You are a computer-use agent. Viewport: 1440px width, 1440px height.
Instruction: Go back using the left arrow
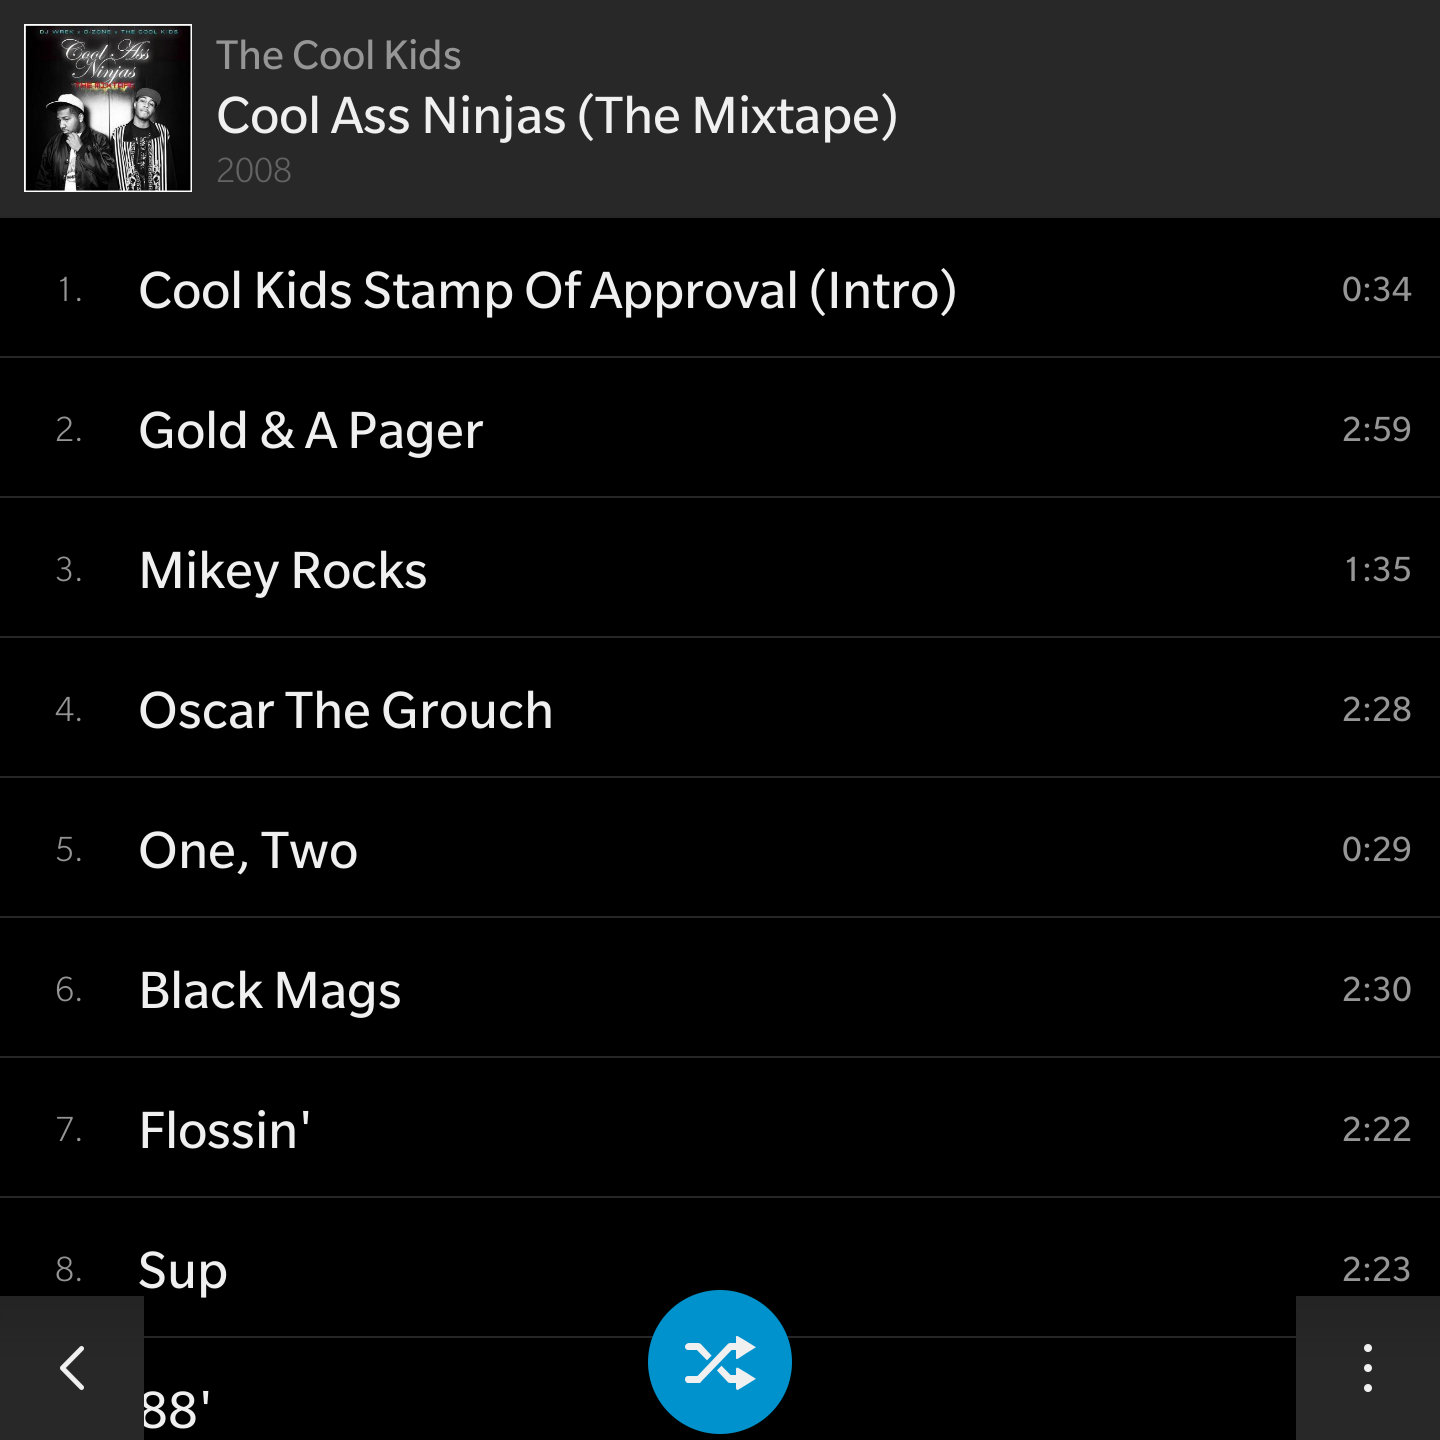pyautogui.click(x=72, y=1368)
